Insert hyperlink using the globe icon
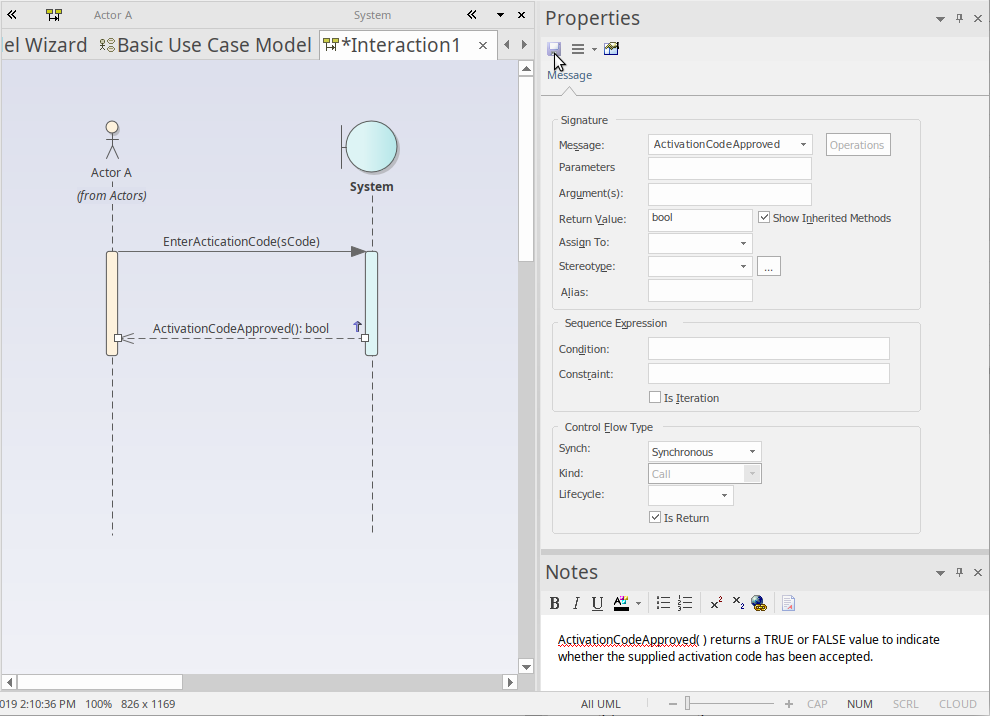This screenshot has width=990, height=716. pos(759,603)
